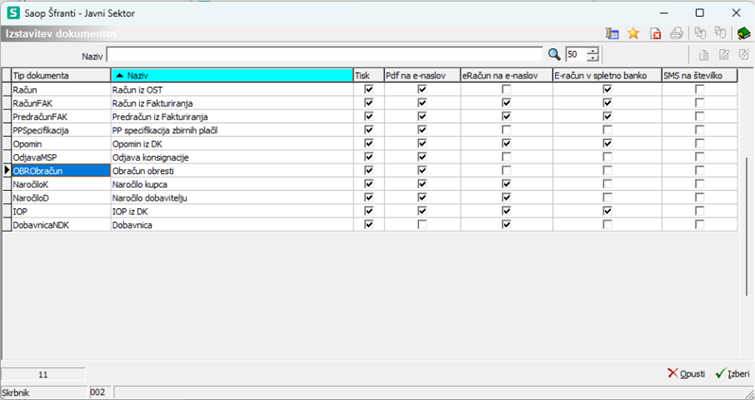Image resolution: width=755 pixels, height=400 pixels.
Task: Click the 'Naročilo dobavitelju' name cell
Action: click(x=232, y=197)
